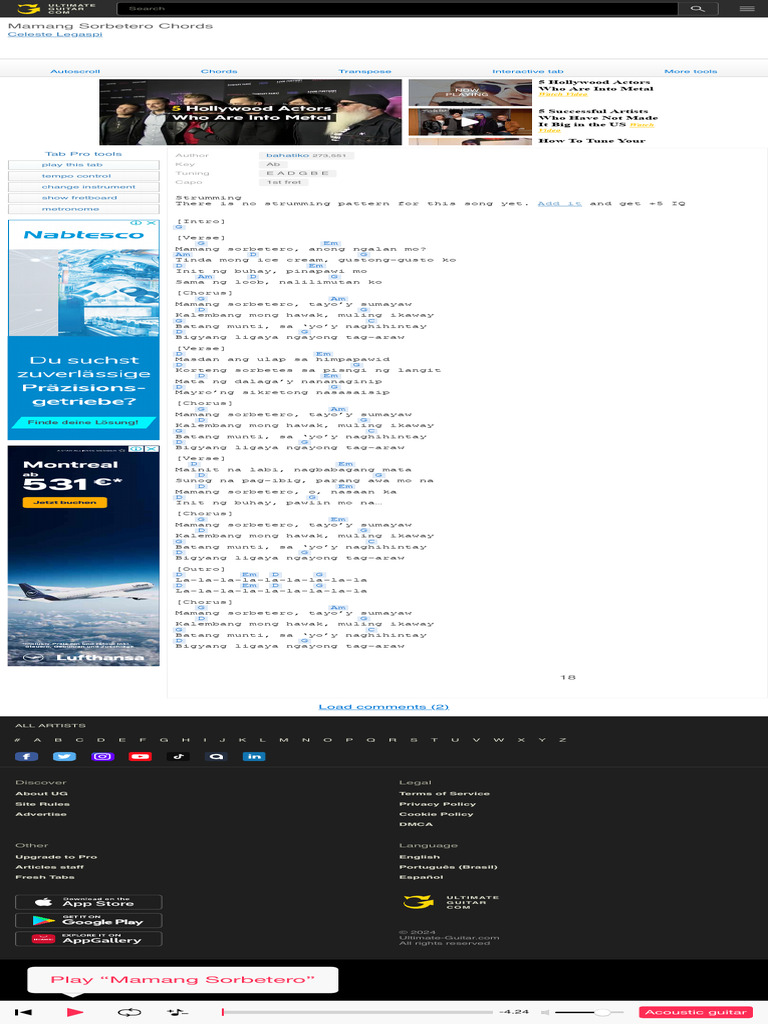Close the Lufthansa Montreal ad
The height and width of the screenshot is (1024, 768).
pos(152,449)
